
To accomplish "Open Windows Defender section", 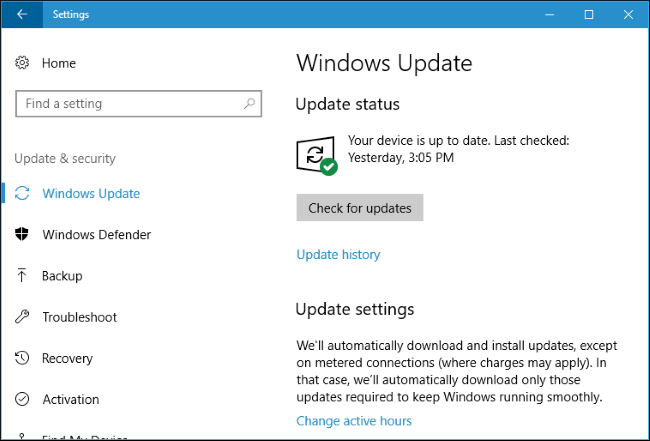I will click(97, 235).
